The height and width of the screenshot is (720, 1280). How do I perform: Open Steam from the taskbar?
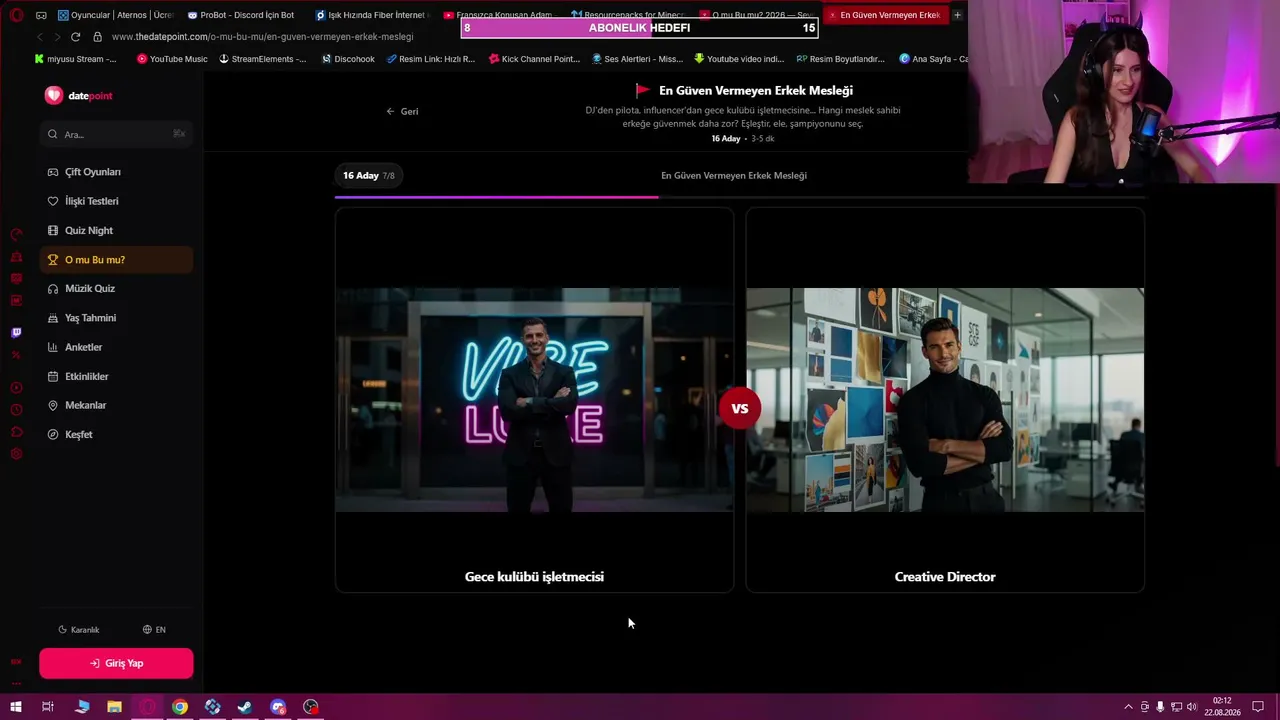245,707
